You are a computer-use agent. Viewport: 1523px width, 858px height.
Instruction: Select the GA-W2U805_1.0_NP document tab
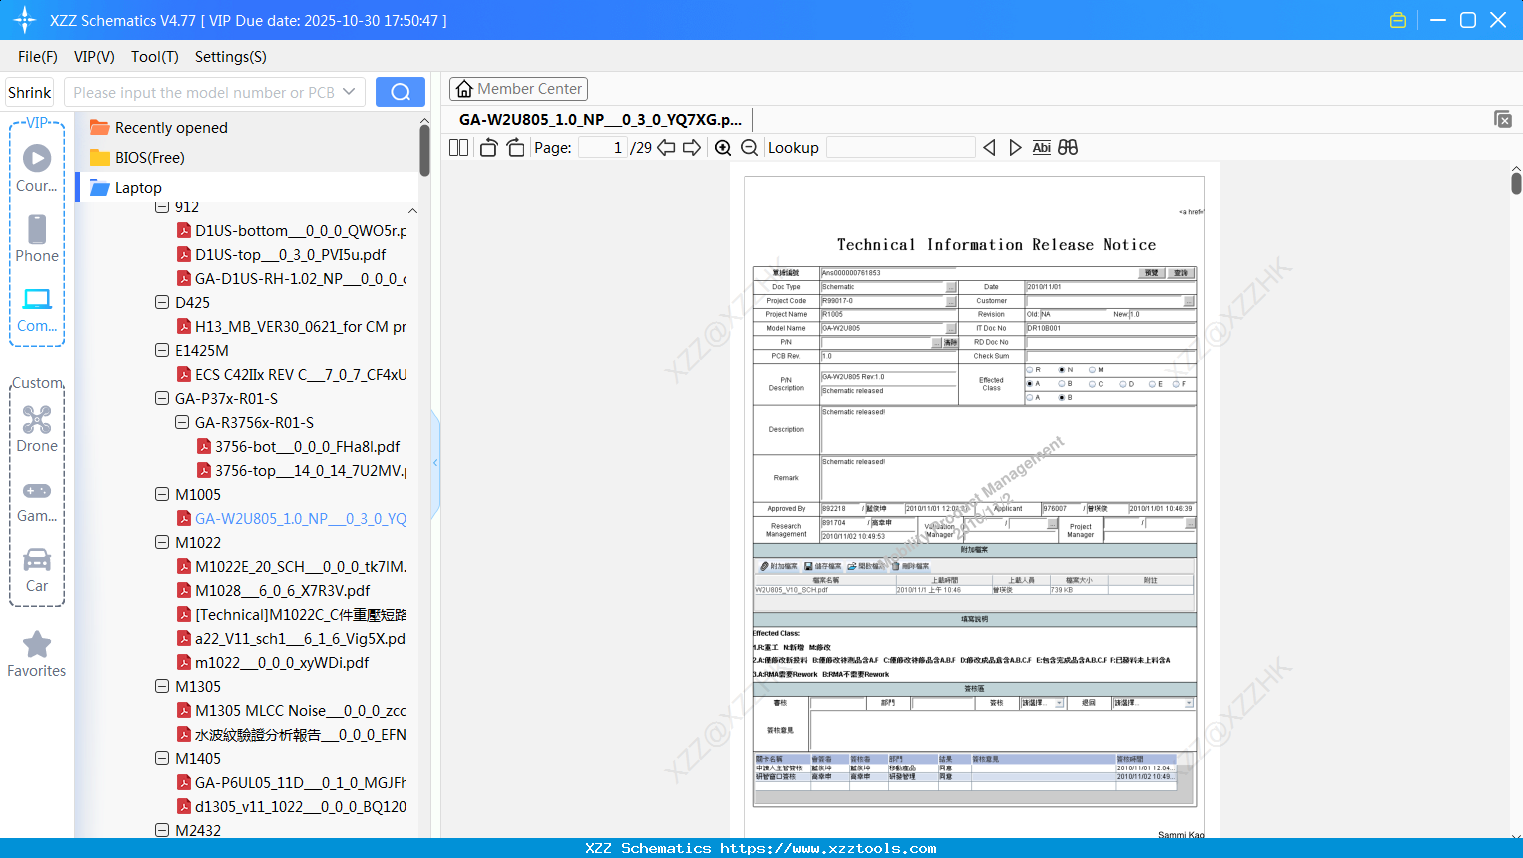[600, 120]
